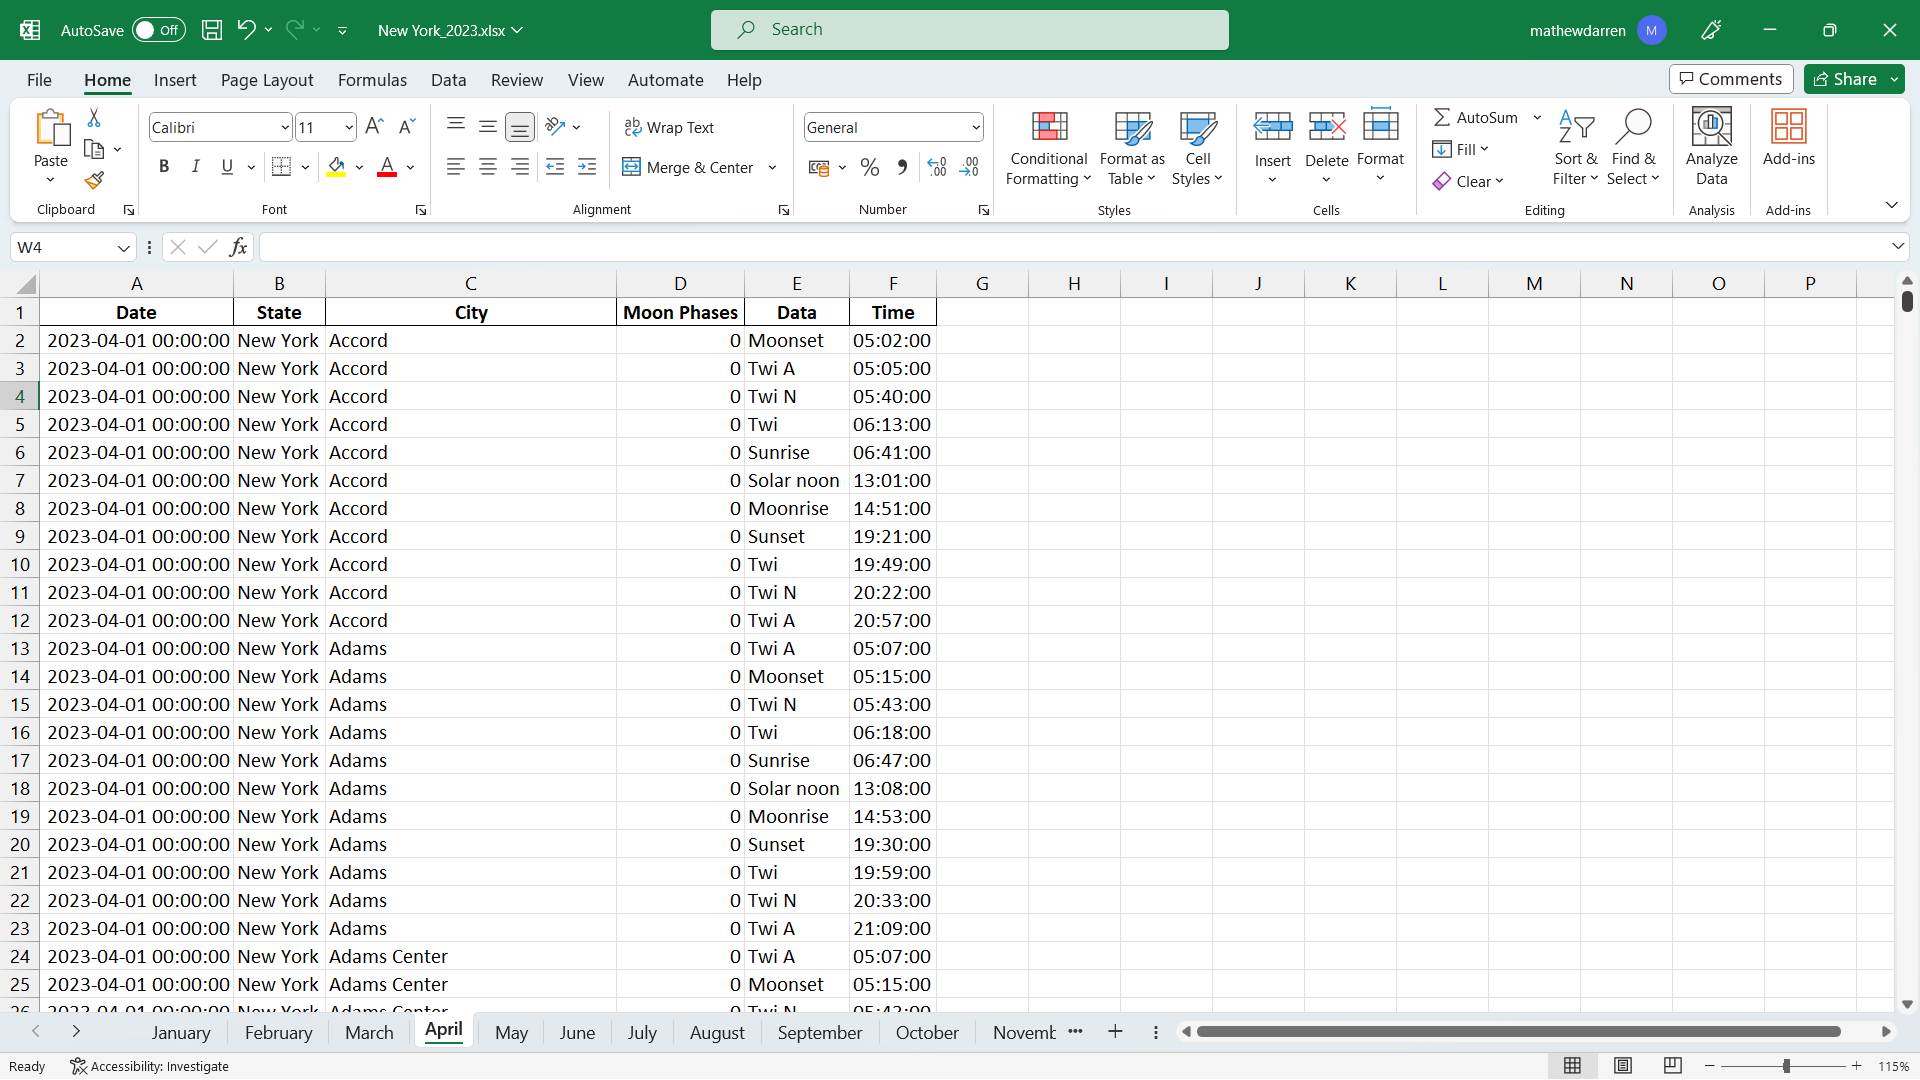This screenshot has height=1080, width=1920.
Task: Open the font name dropdown
Action: pyautogui.click(x=284, y=128)
